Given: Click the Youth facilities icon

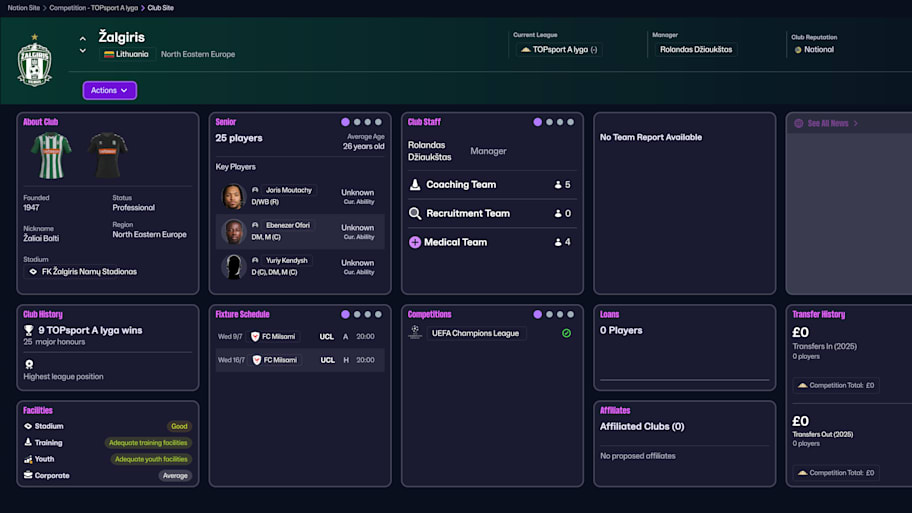Looking at the screenshot, I should [x=28, y=459].
